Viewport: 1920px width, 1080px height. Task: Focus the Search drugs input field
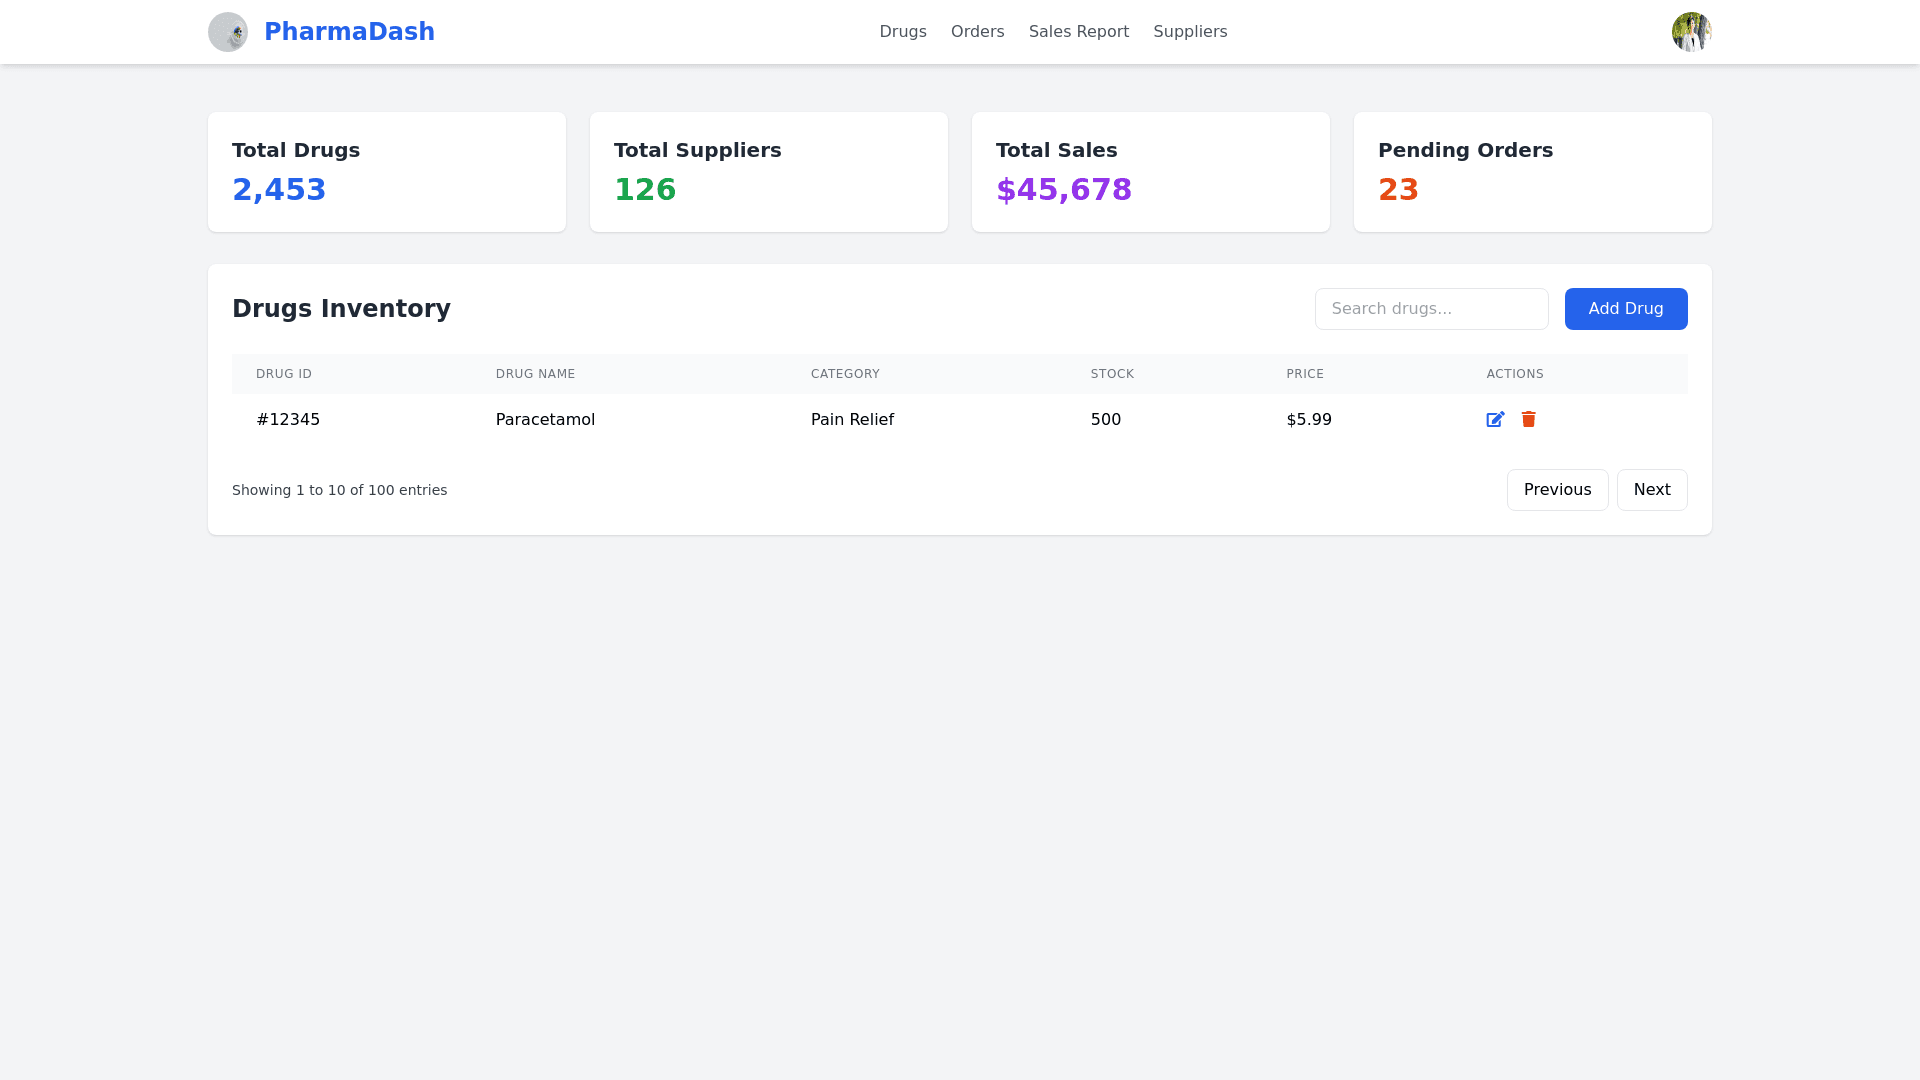[x=1431, y=309]
